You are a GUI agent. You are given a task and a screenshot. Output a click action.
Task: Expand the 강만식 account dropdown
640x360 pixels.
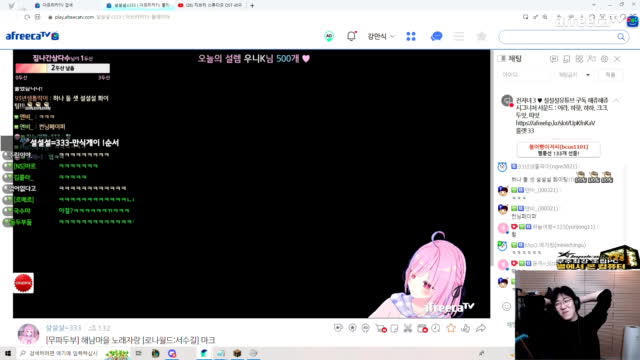coord(381,36)
